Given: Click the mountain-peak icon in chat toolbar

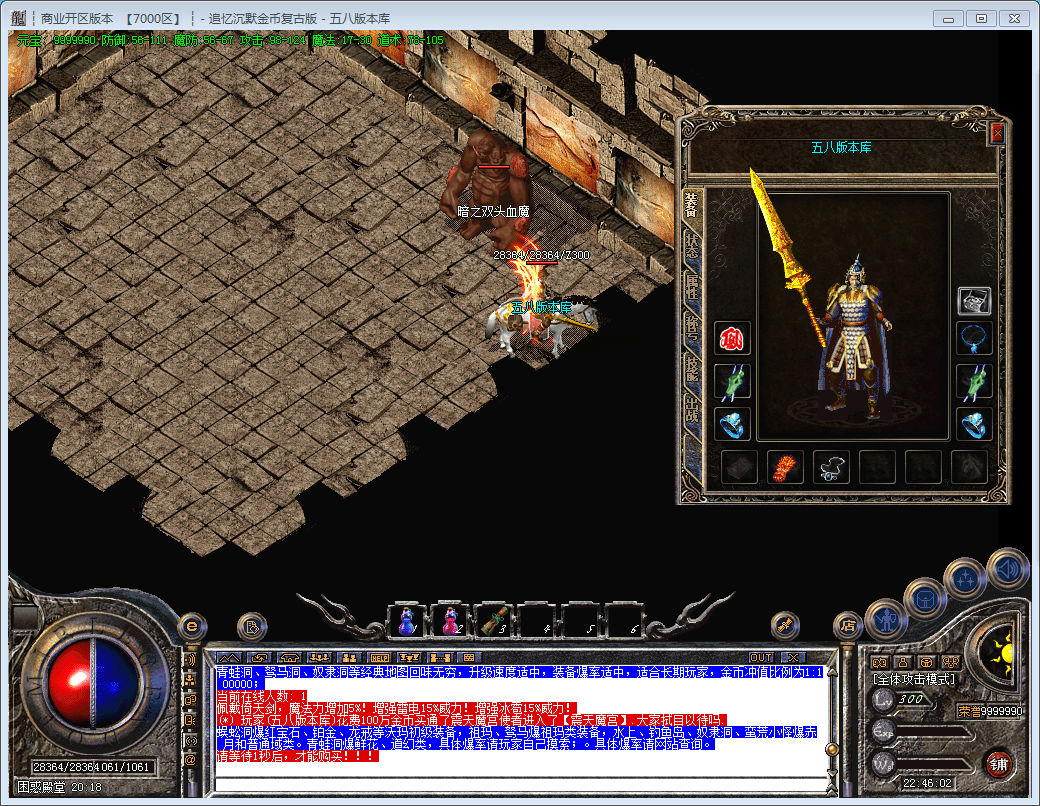Looking at the screenshot, I should pos(229,657).
